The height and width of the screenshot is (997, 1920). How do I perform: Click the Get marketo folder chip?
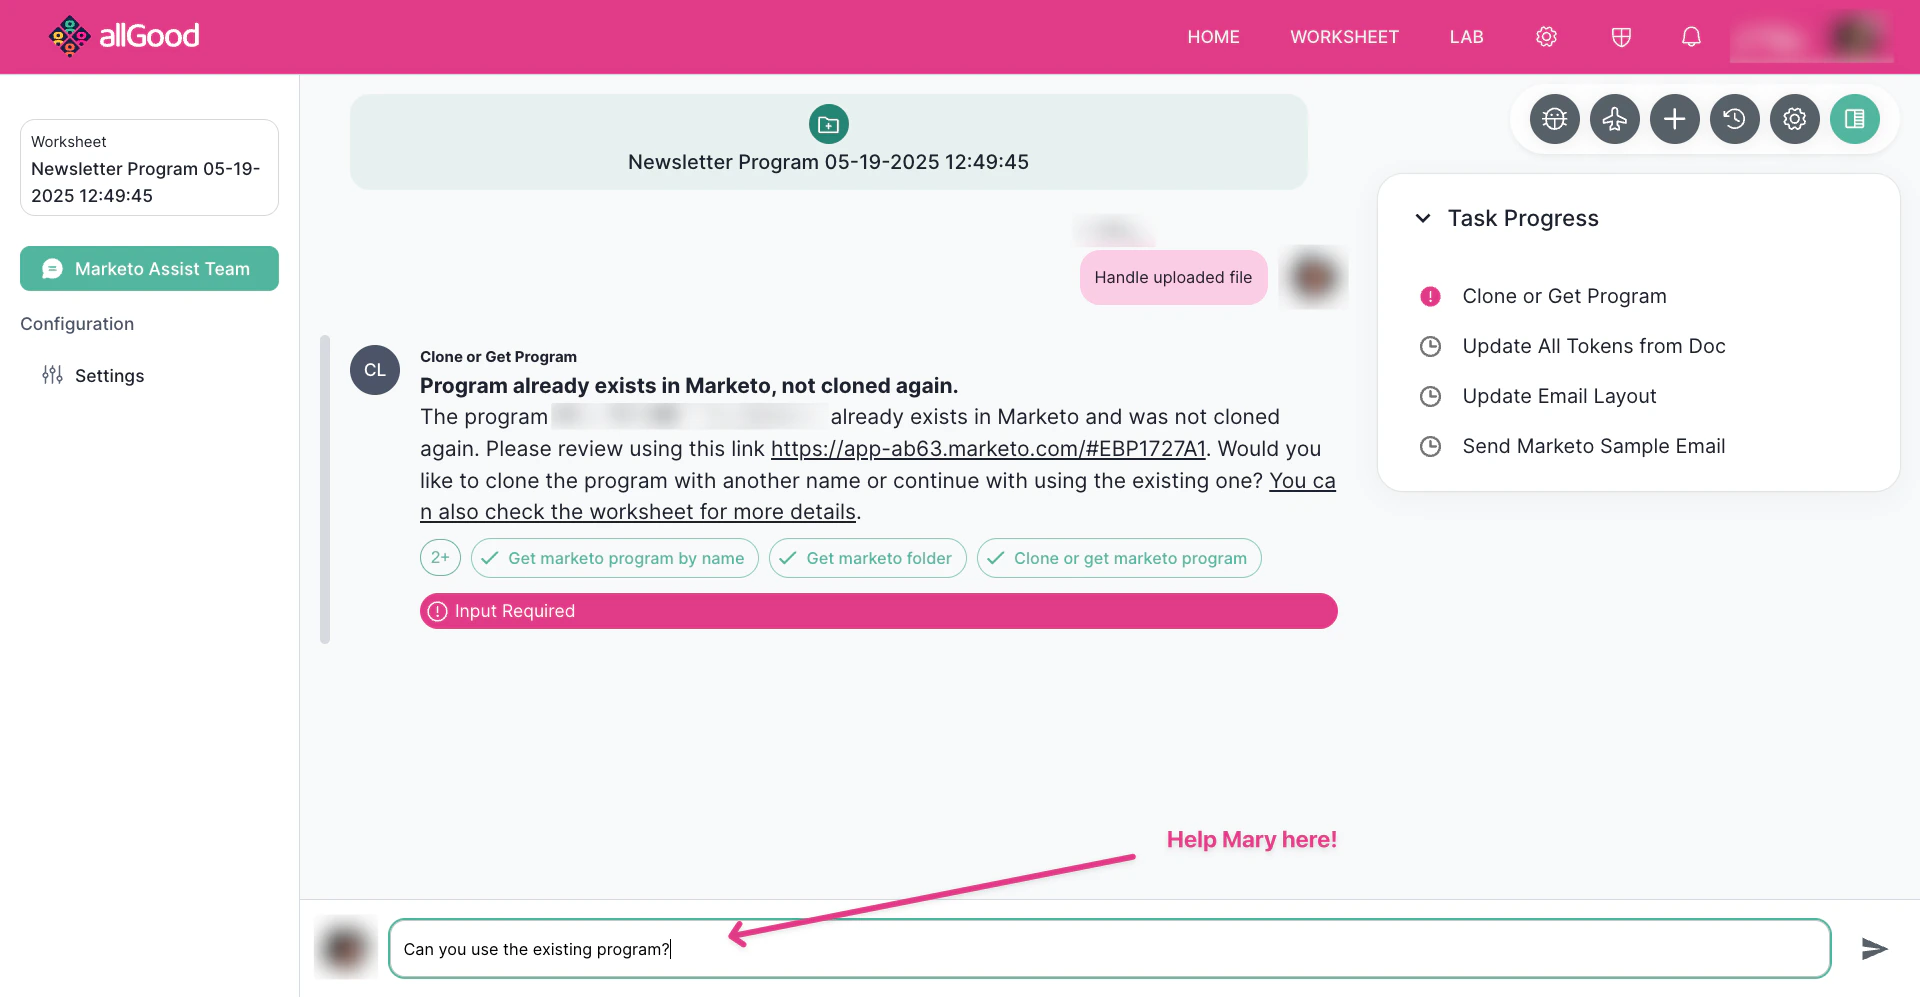pyautogui.click(x=867, y=558)
